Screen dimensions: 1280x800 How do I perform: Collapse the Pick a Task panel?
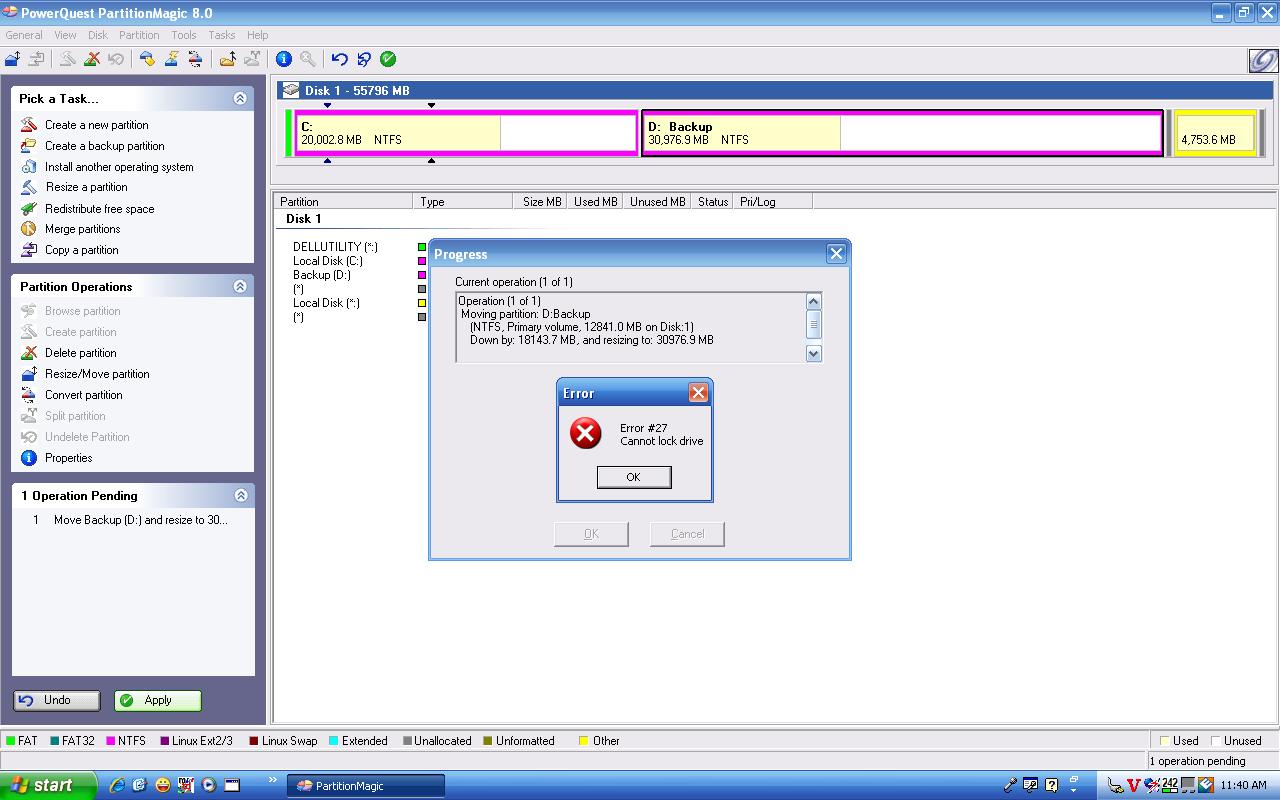tap(240, 98)
